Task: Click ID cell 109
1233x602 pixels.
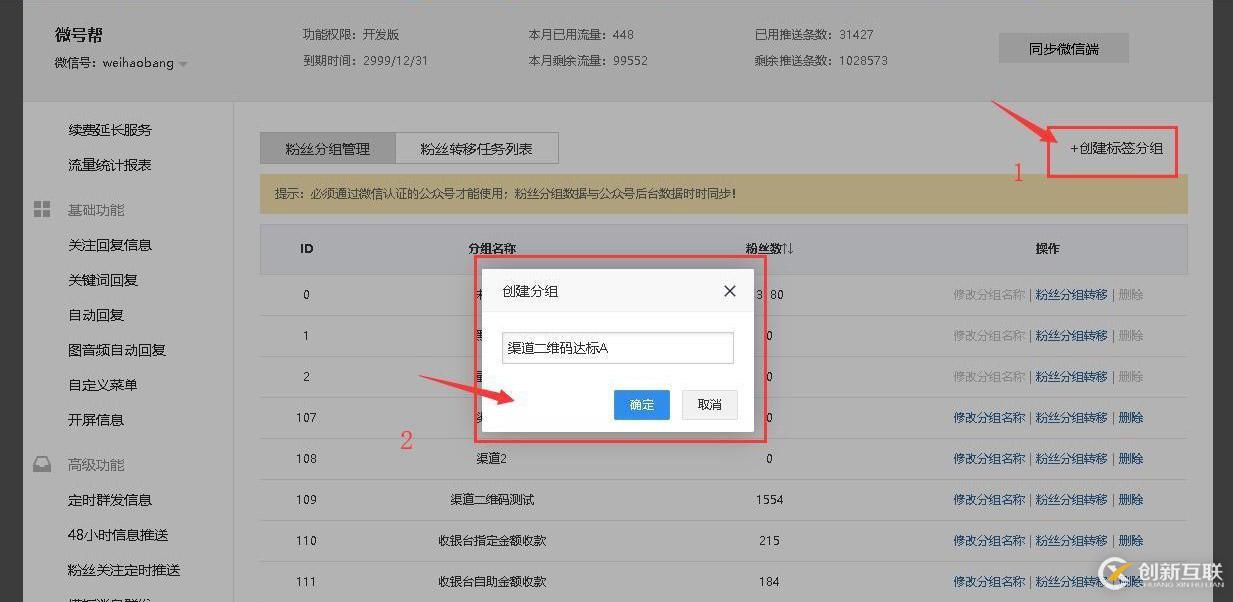Action: (306, 499)
